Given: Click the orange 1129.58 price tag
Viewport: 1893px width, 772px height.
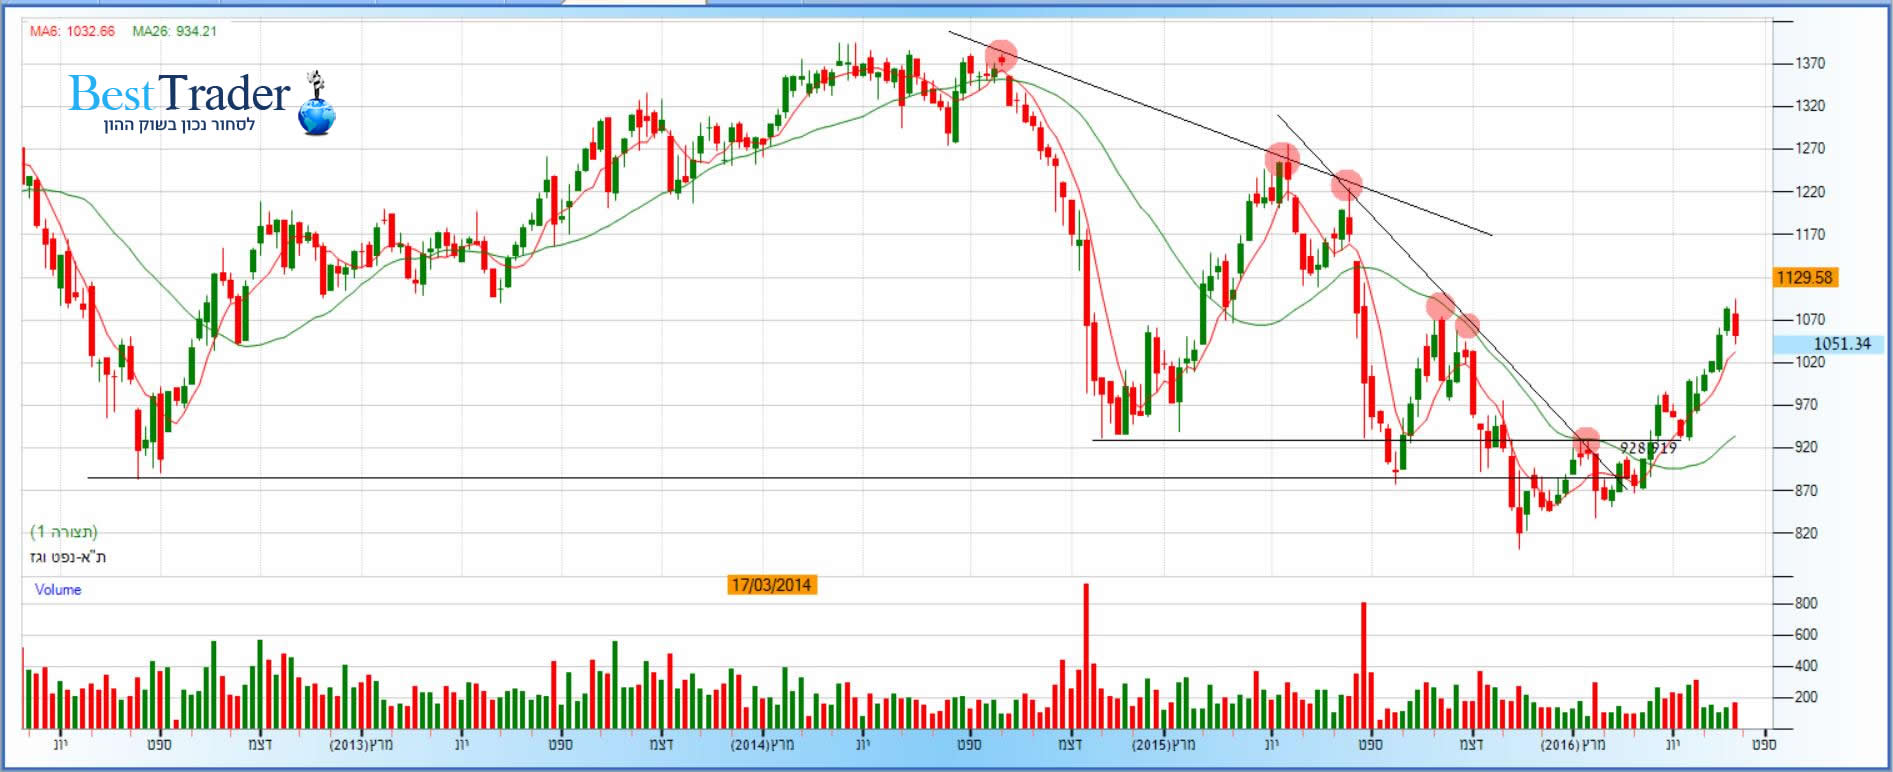Looking at the screenshot, I should pos(1804,277).
